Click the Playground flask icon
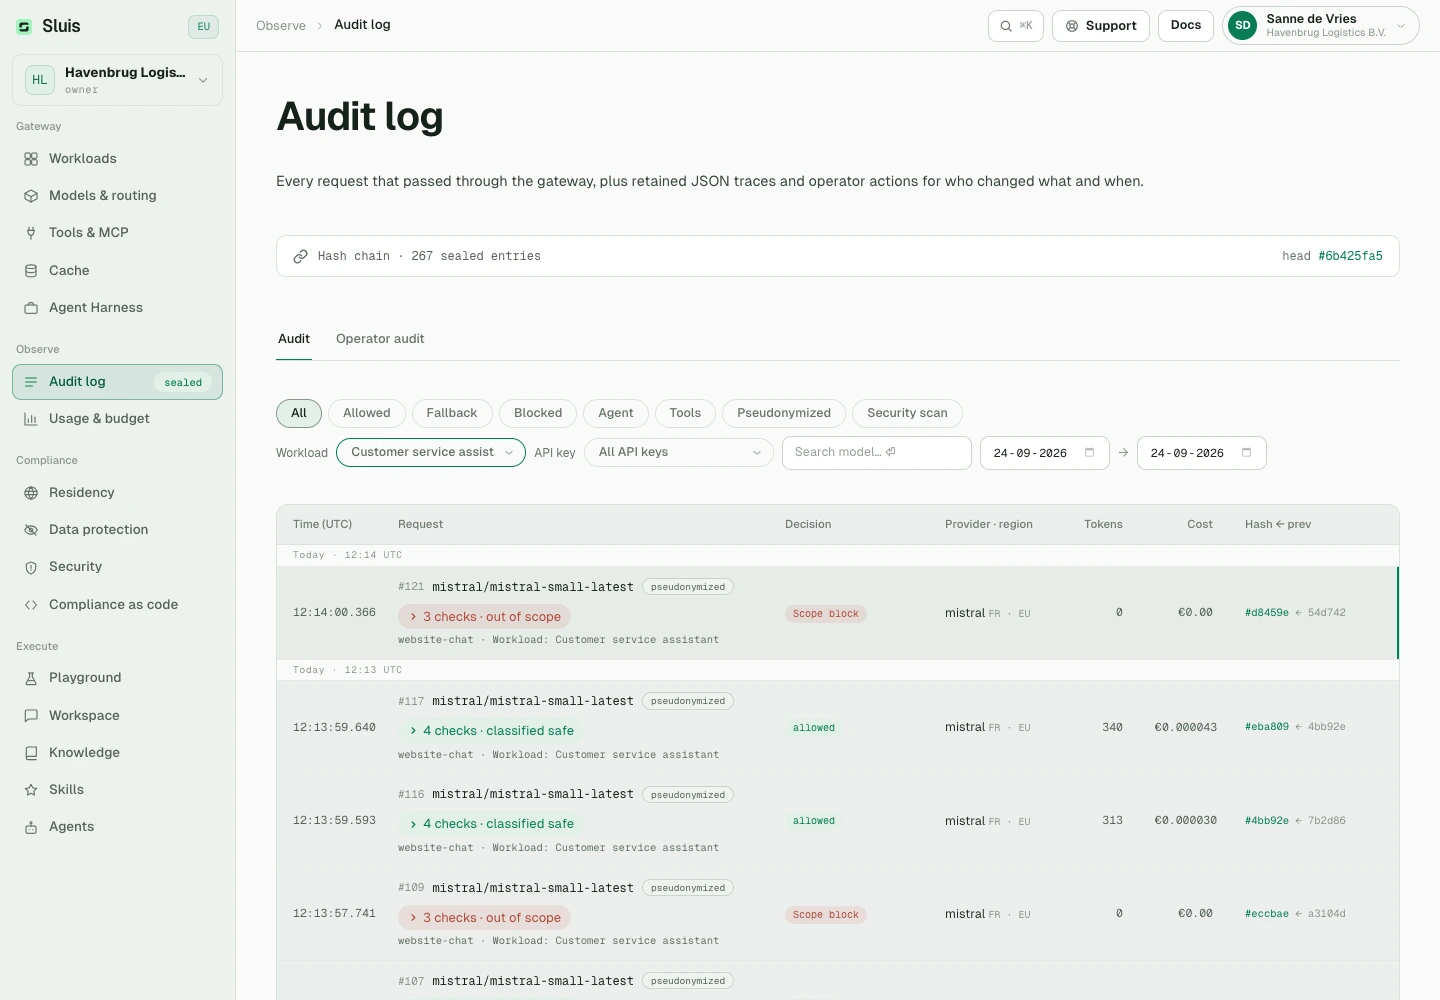This screenshot has width=1440, height=1000. tap(31, 678)
